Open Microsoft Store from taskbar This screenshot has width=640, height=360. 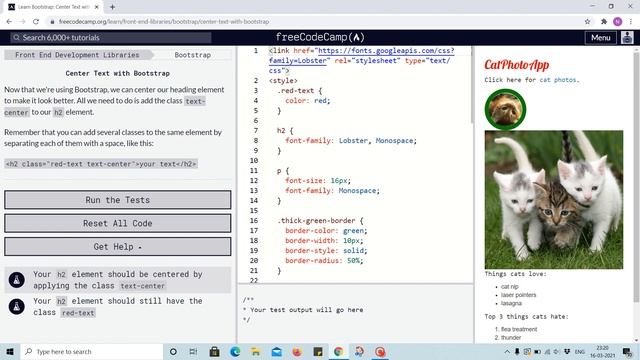tap(214, 351)
